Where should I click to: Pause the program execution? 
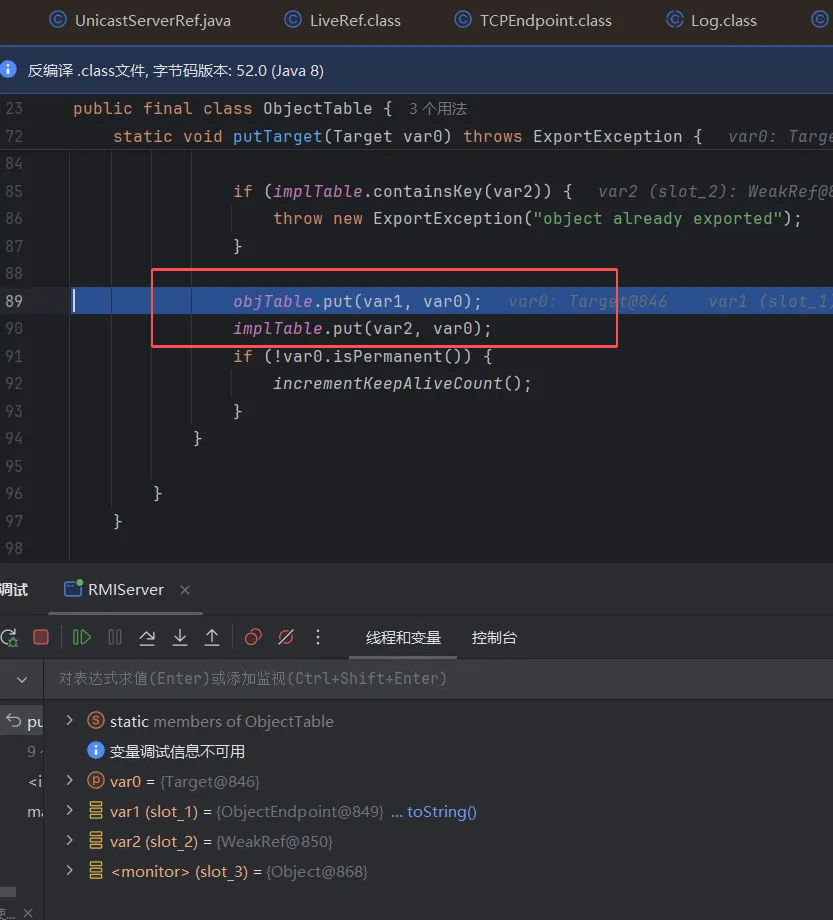coord(115,637)
